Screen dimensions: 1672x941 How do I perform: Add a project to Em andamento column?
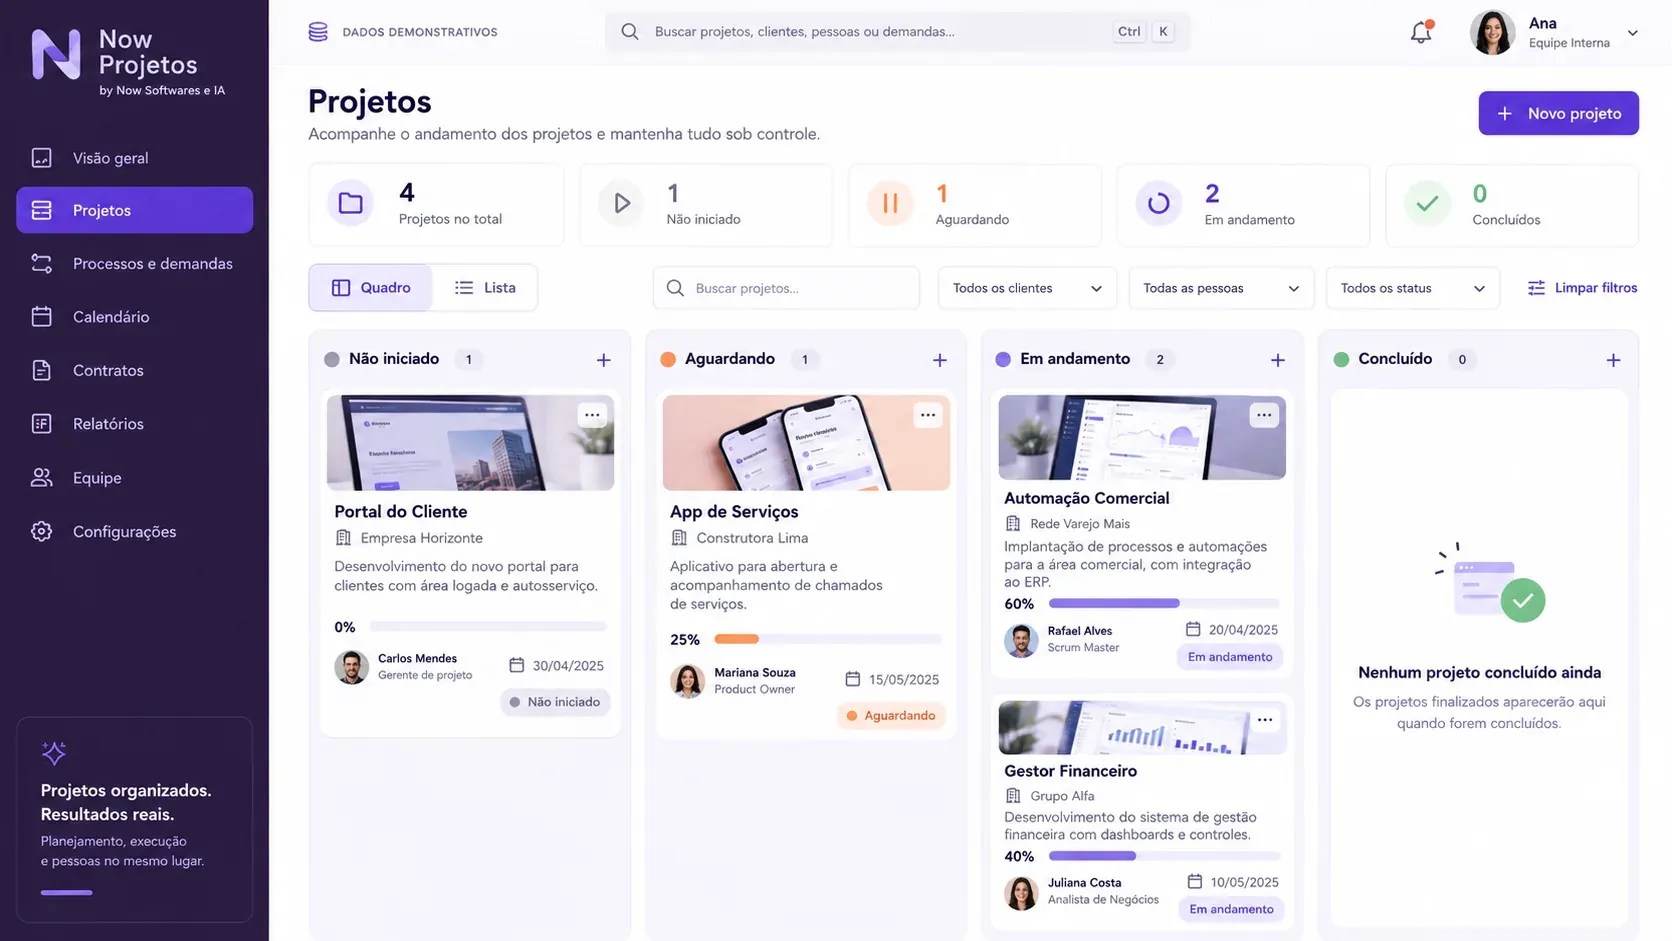[x=1277, y=360]
